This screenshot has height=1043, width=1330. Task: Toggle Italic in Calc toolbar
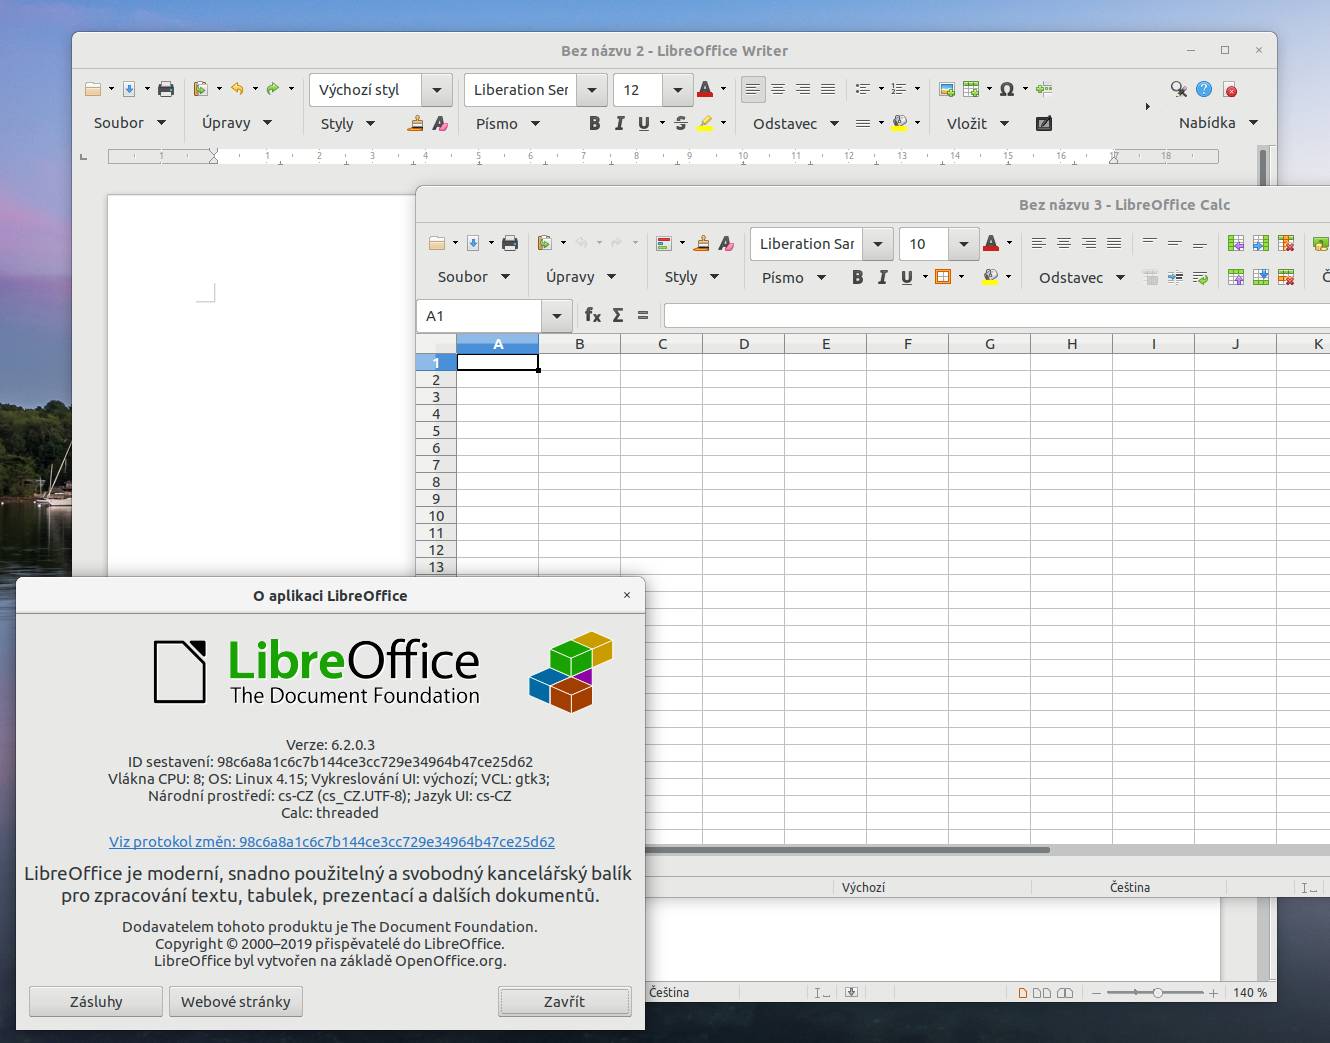[x=883, y=277]
